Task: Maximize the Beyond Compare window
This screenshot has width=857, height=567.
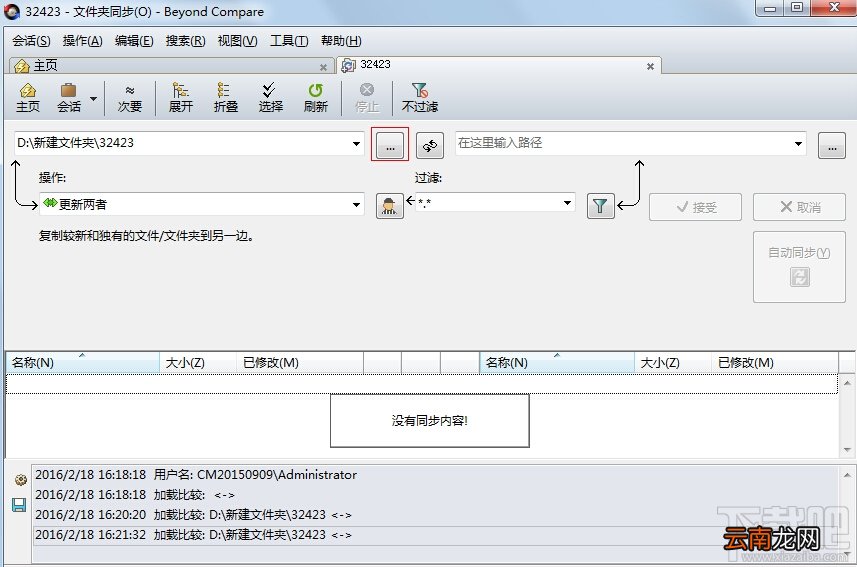Action: (797, 8)
